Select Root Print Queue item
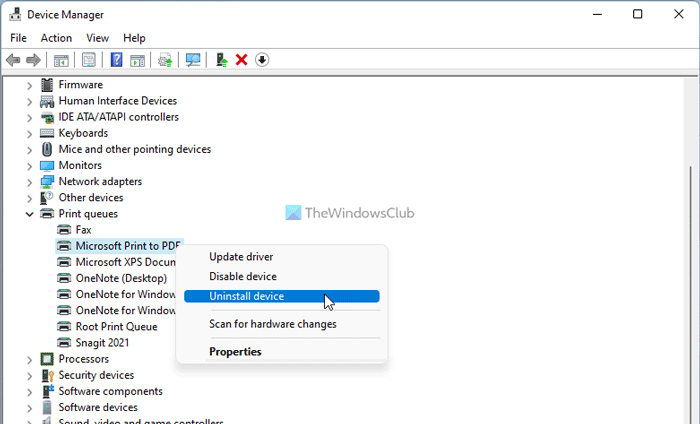The width and height of the screenshot is (700, 424). 107,327
